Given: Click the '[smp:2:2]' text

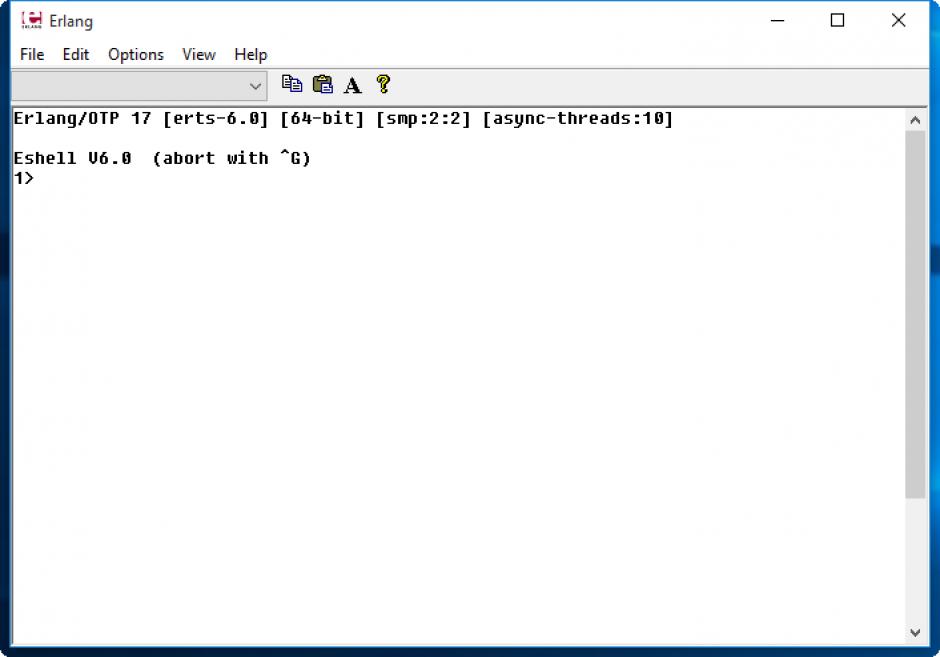Looking at the screenshot, I should (x=423, y=119).
